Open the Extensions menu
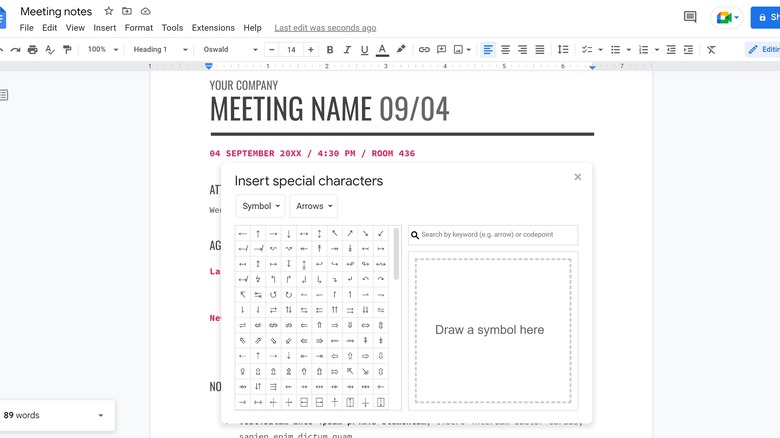780x438 pixels. (213, 28)
